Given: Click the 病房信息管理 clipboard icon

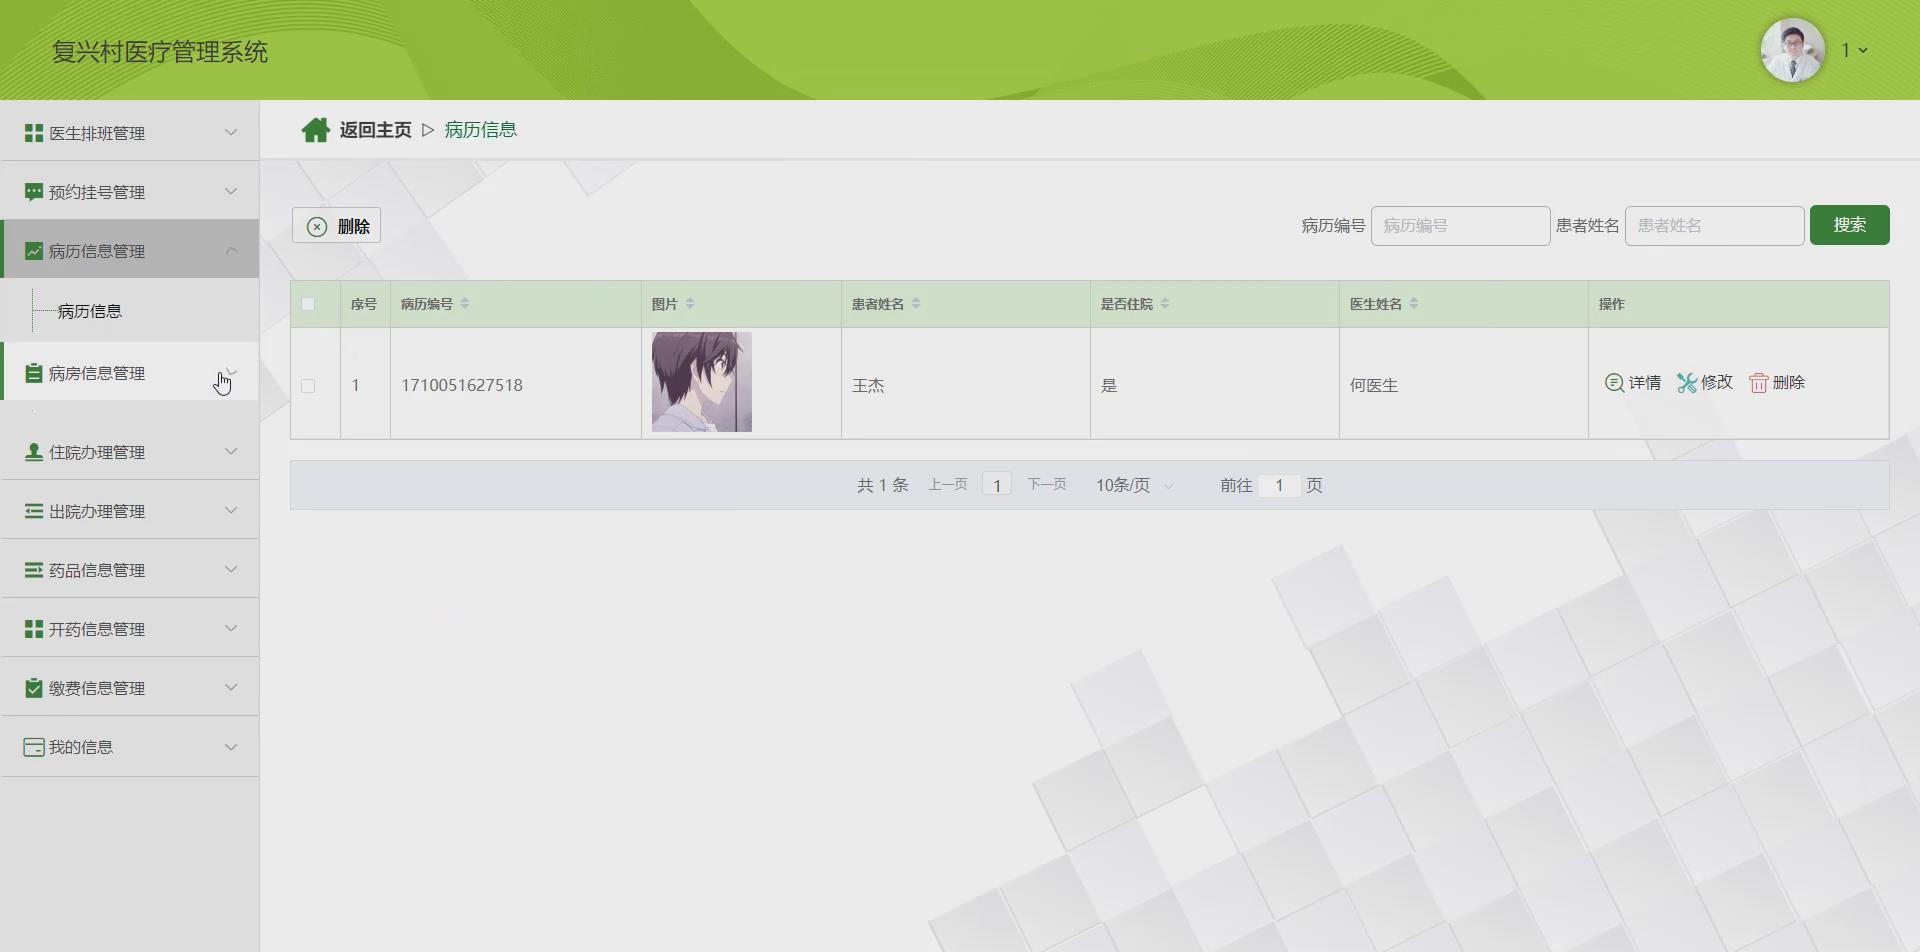Looking at the screenshot, I should pos(34,373).
